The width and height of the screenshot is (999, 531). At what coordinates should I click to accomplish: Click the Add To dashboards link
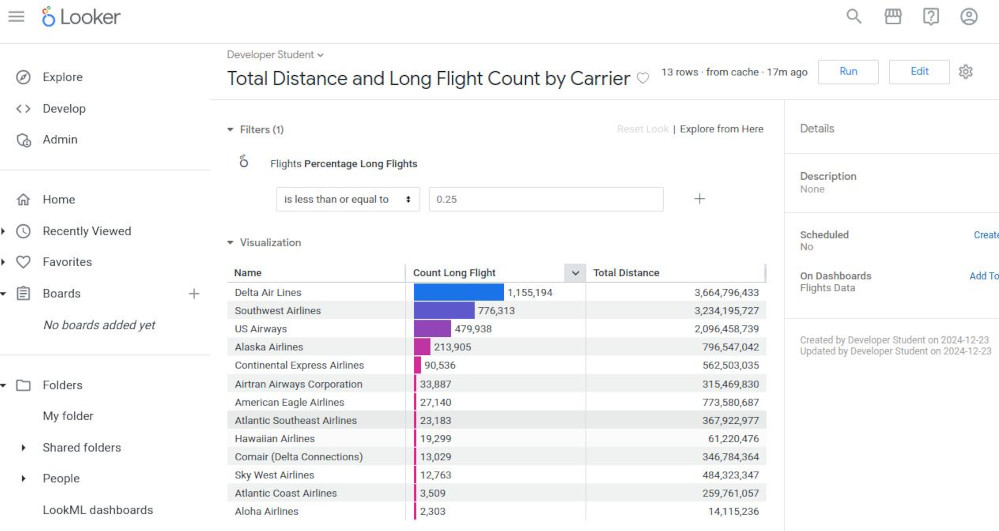pos(984,275)
